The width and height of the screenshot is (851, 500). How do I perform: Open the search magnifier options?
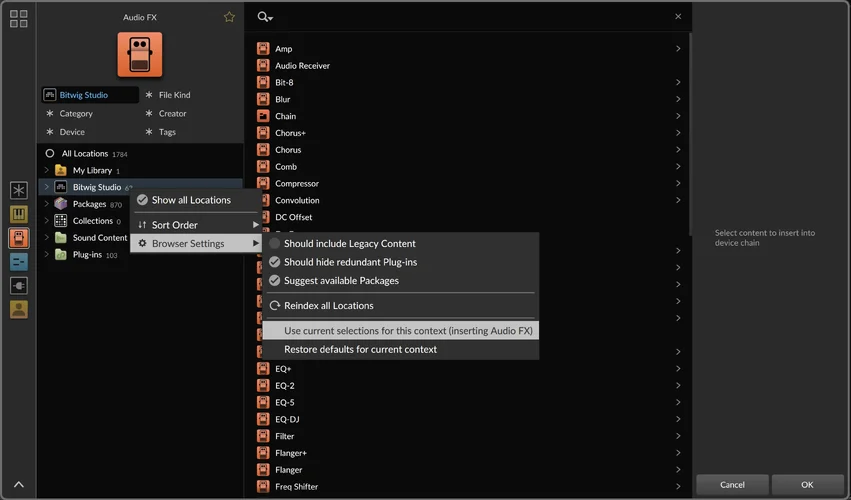265,17
